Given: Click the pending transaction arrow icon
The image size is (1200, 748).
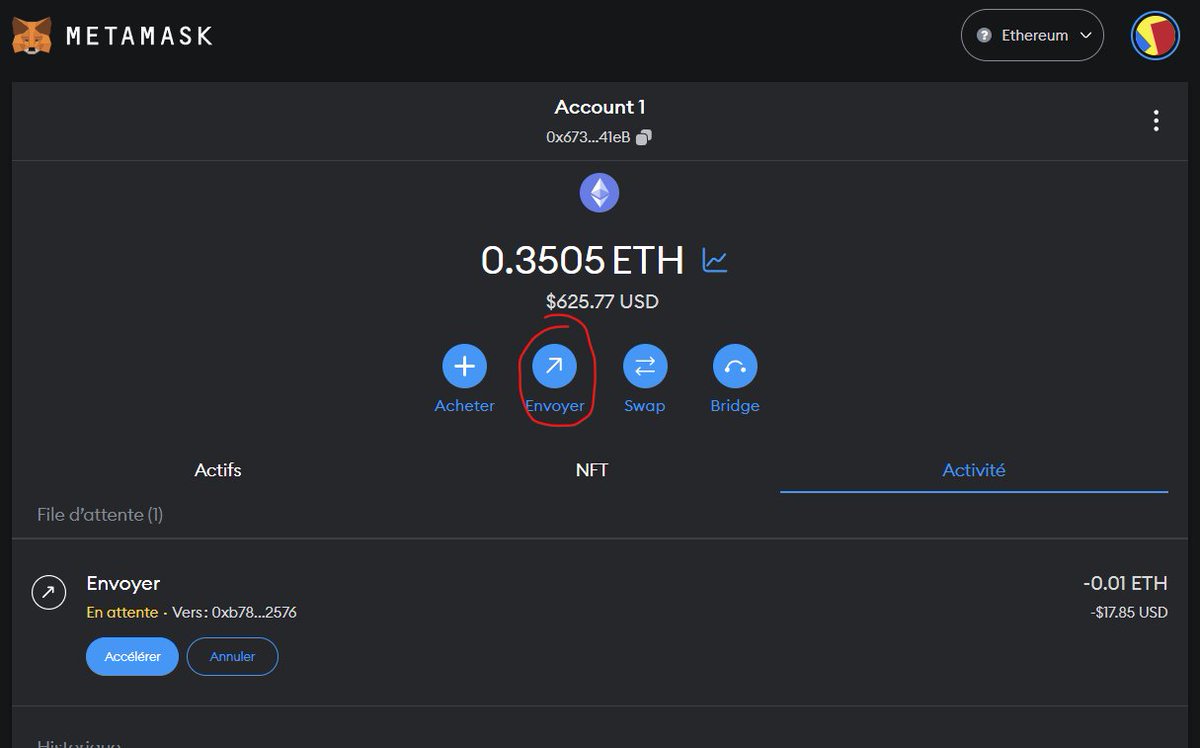Looking at the screenshot, I should coord(49,592).
